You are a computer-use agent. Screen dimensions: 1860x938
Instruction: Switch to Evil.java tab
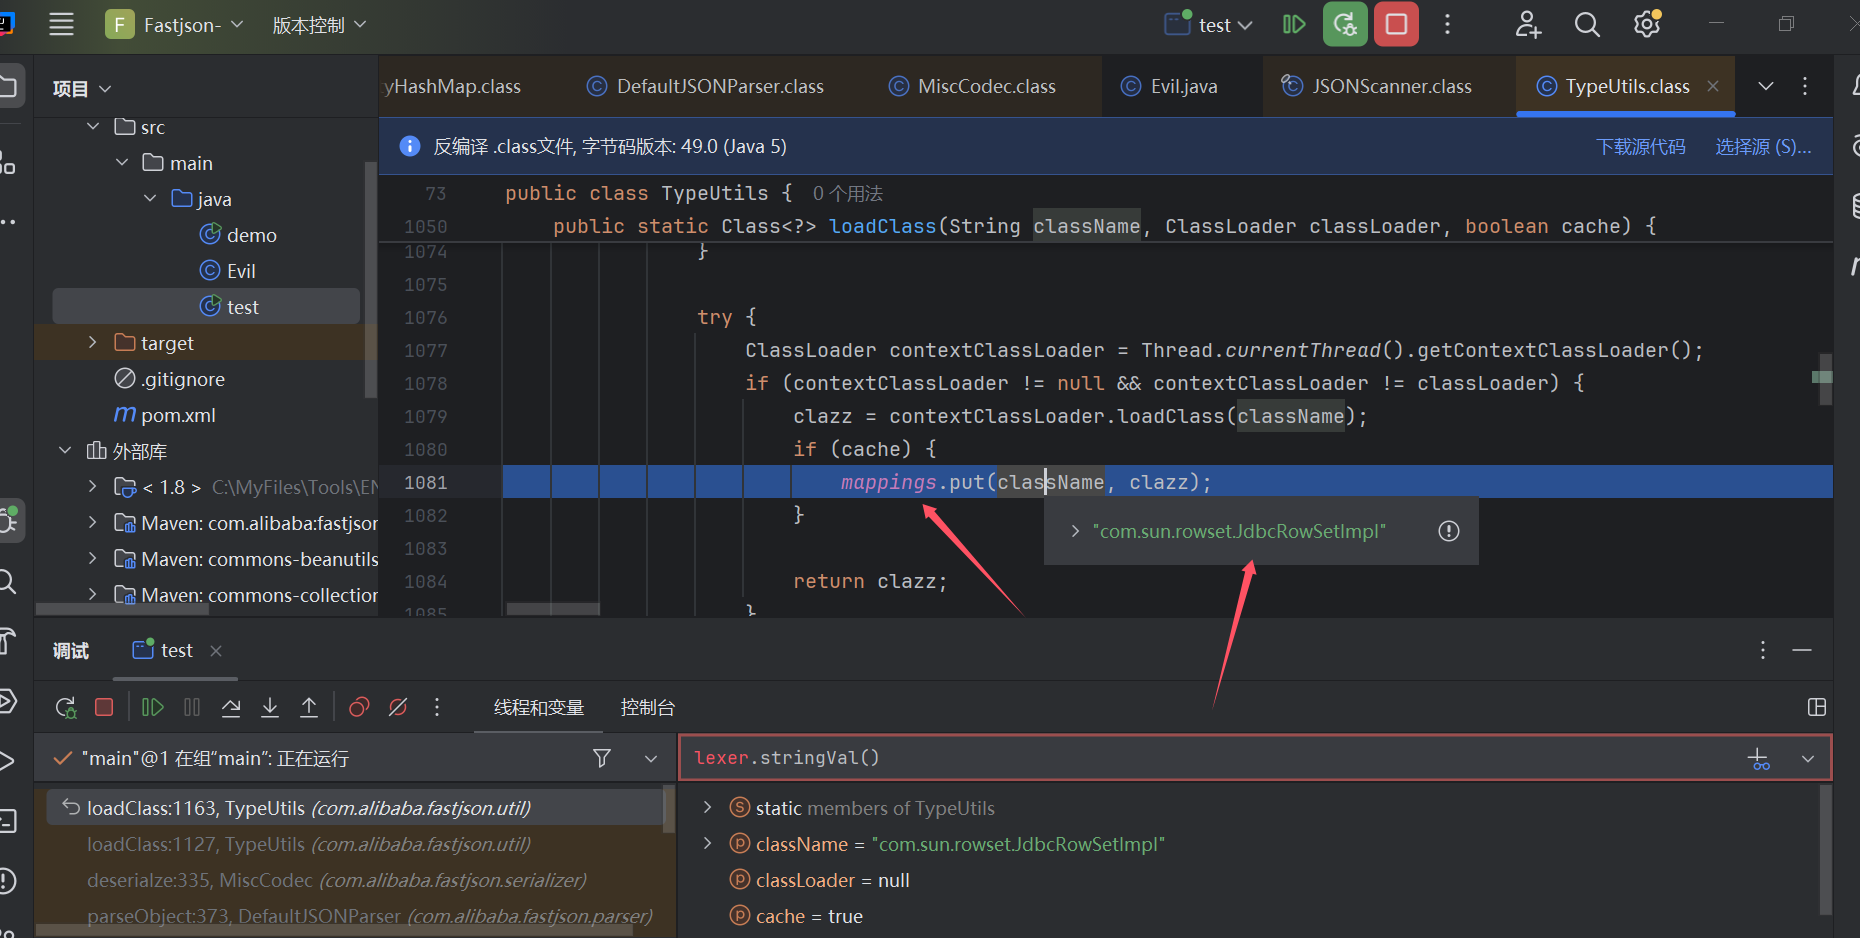coord(1169,86)
